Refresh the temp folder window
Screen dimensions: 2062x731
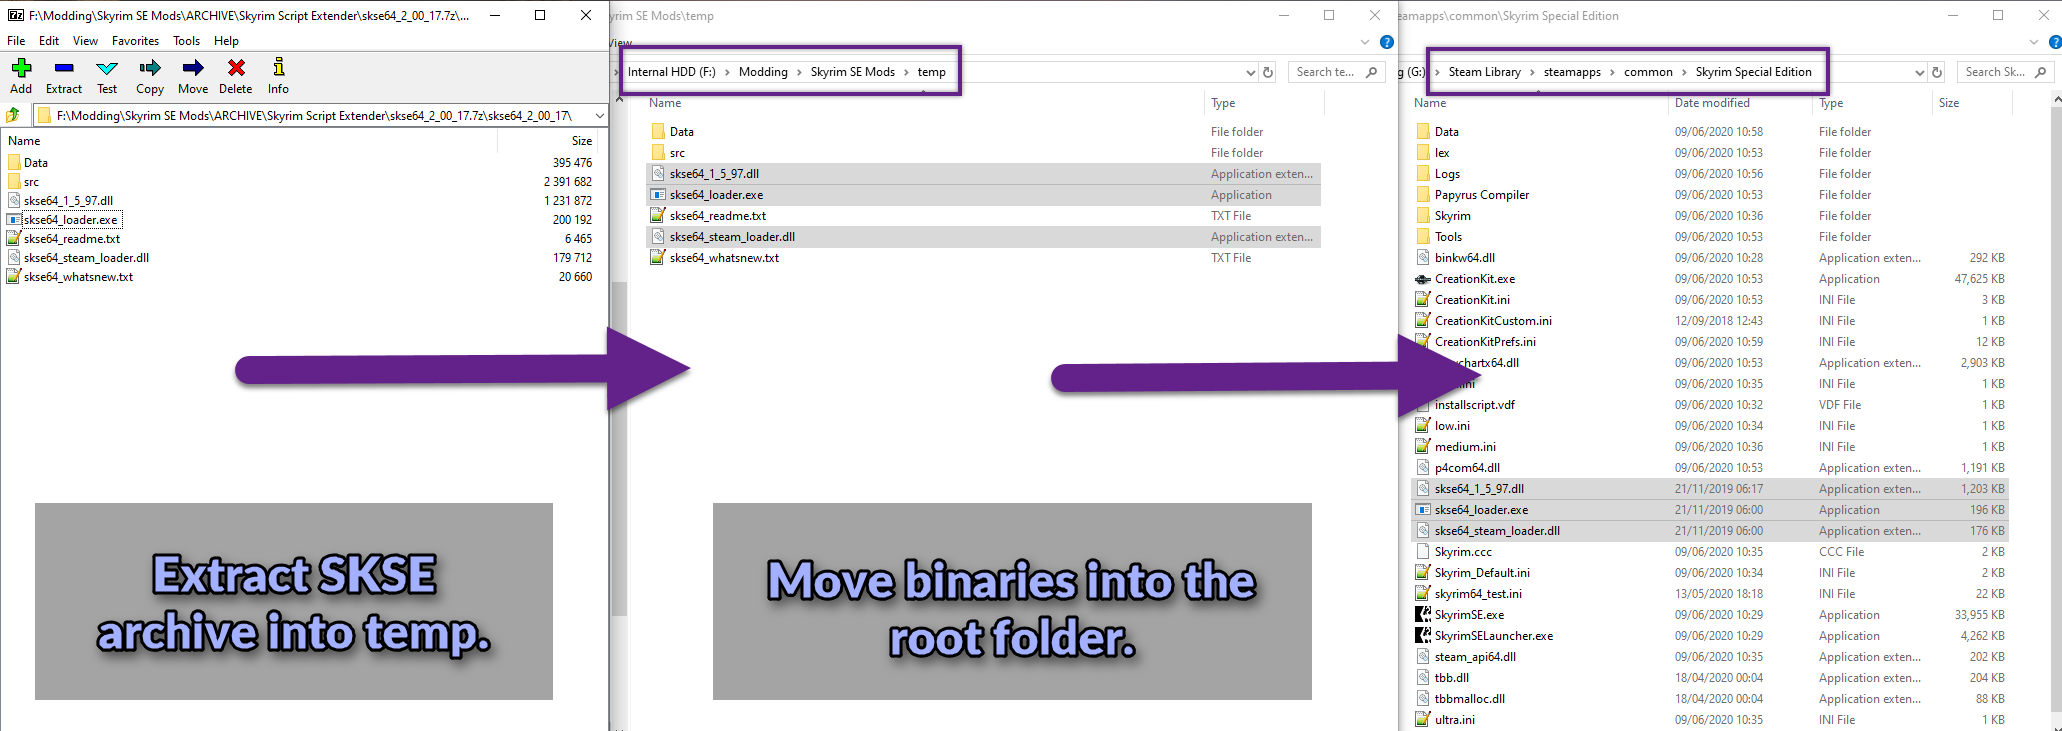[x=1268, y=72]
